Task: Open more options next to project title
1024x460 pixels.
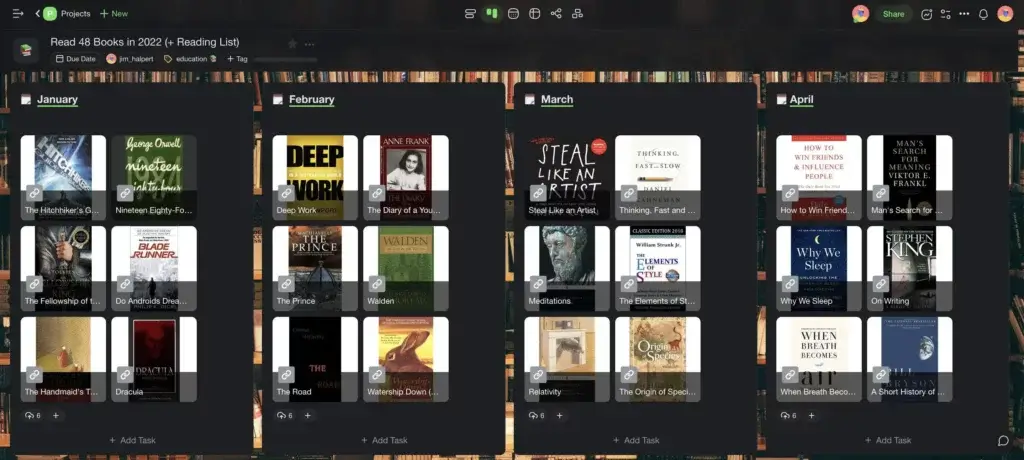Action: coord(310,44)
